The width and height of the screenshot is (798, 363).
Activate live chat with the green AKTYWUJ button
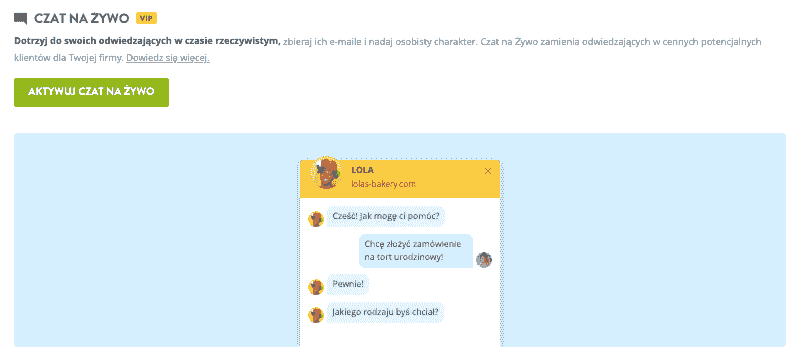pyautogui.click(x=91, y=92)
